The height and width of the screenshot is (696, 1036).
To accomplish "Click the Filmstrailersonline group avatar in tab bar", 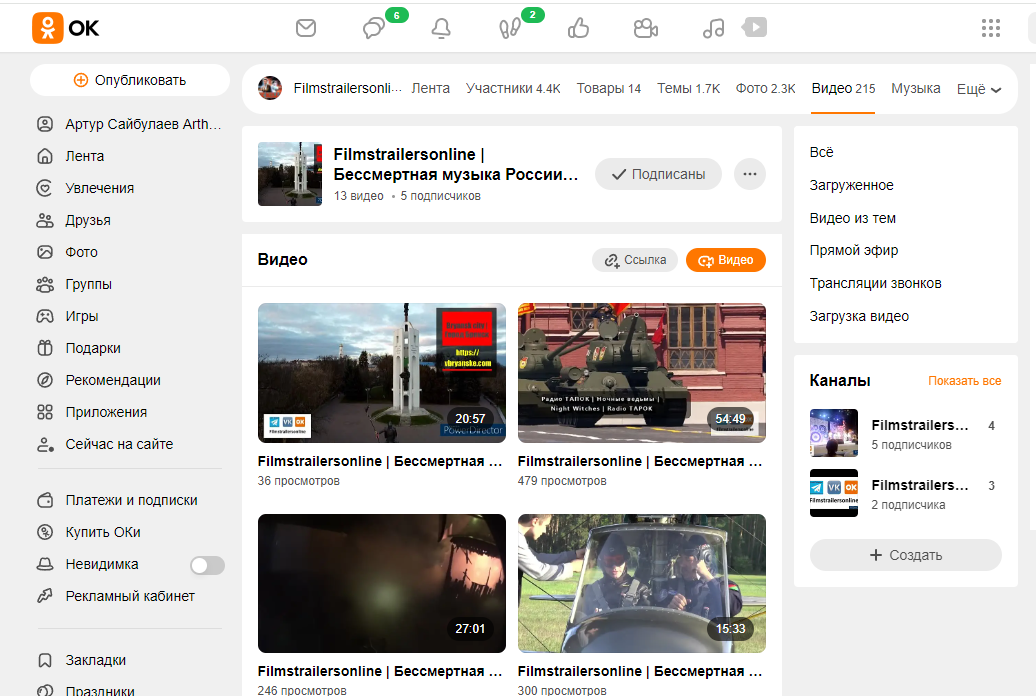I will (270, 88).
